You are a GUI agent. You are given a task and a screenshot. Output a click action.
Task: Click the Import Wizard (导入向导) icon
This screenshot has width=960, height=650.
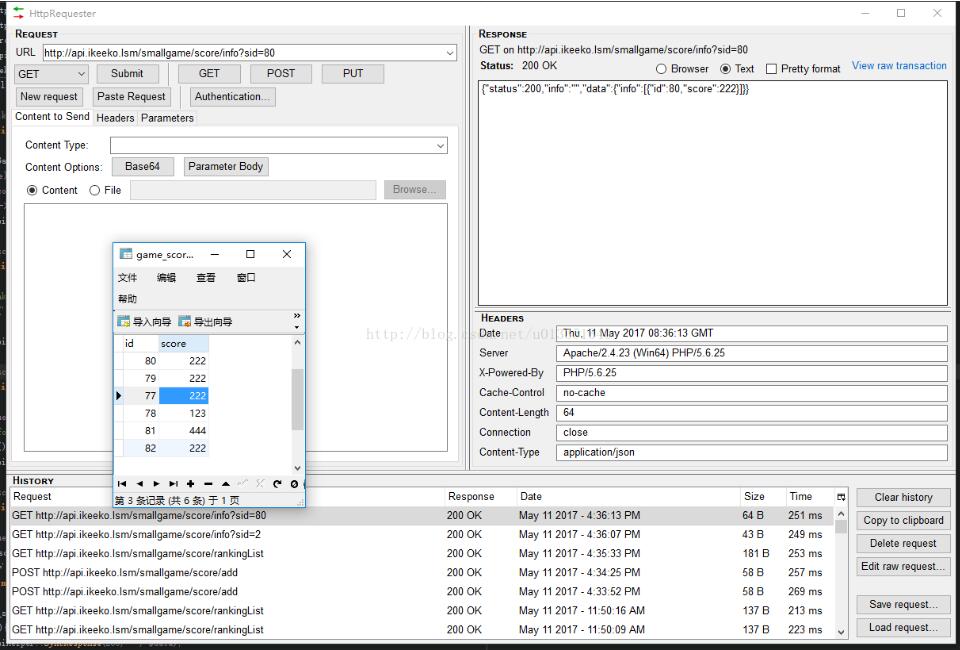click(124, 322)
